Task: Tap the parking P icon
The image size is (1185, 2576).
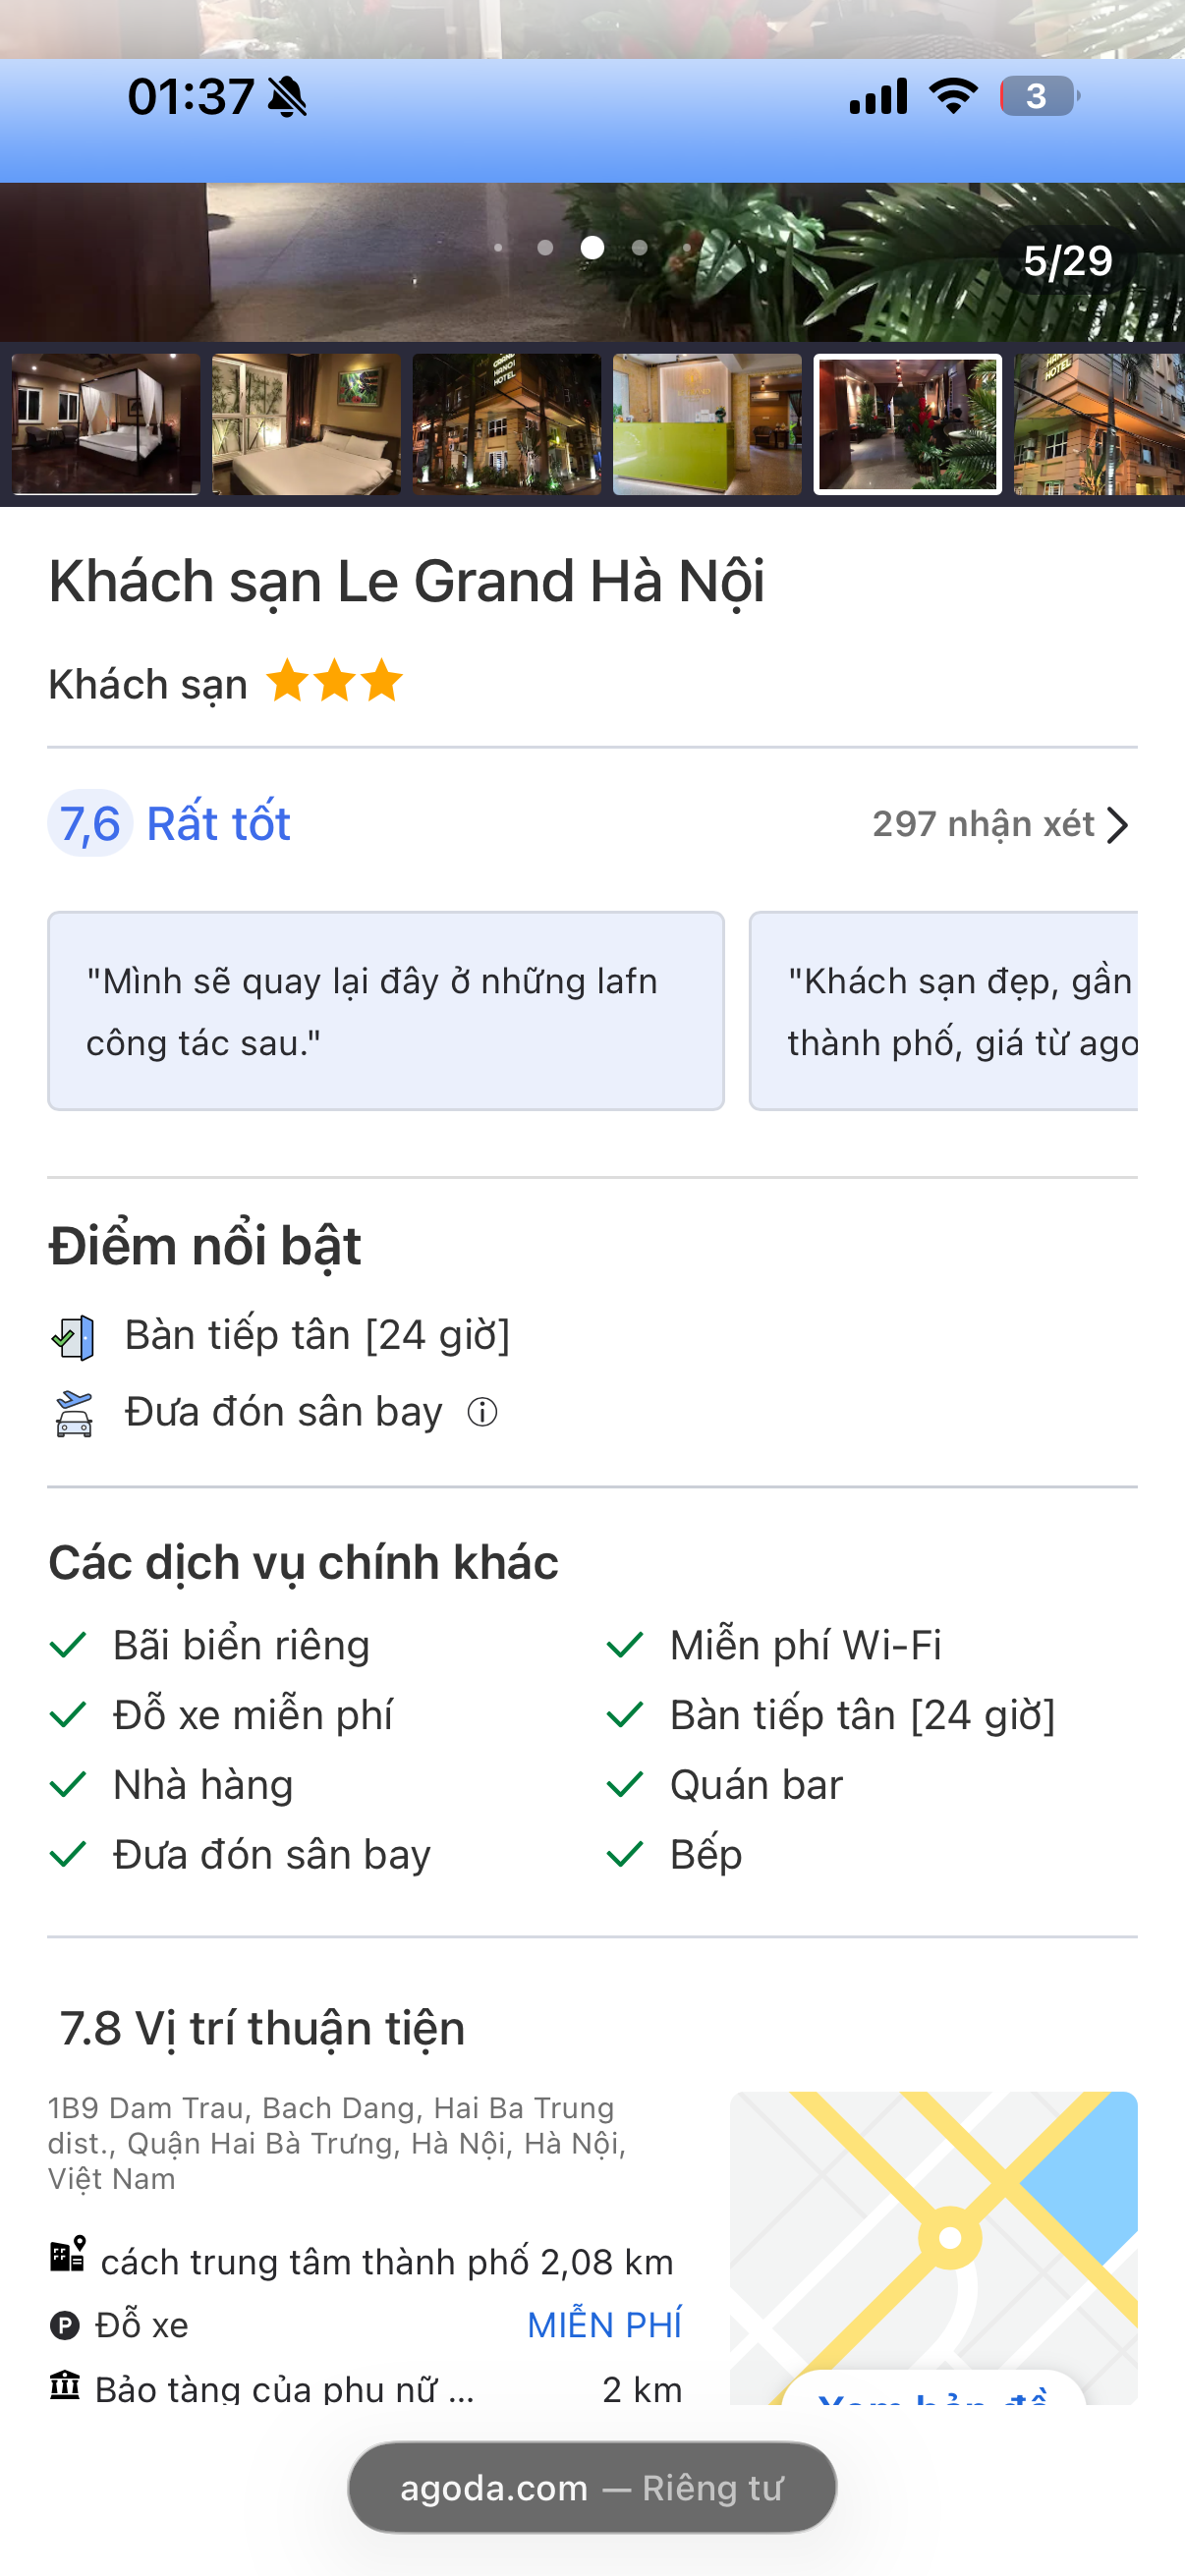Action: coord(64,2326)
